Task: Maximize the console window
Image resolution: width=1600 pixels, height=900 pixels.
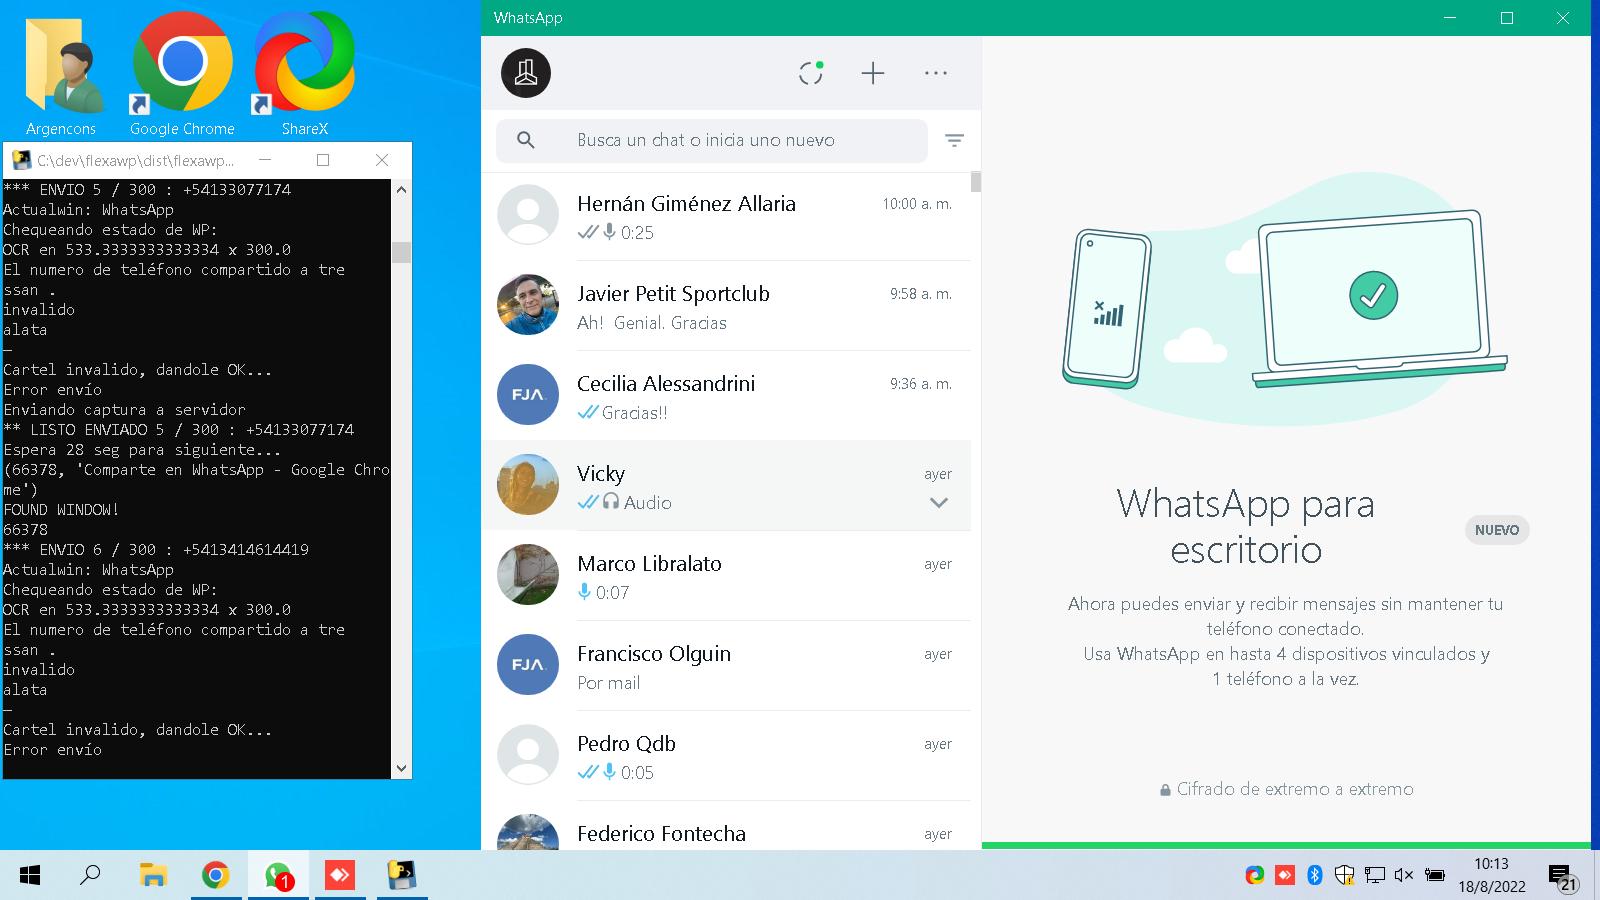Action: click(323, 160)
